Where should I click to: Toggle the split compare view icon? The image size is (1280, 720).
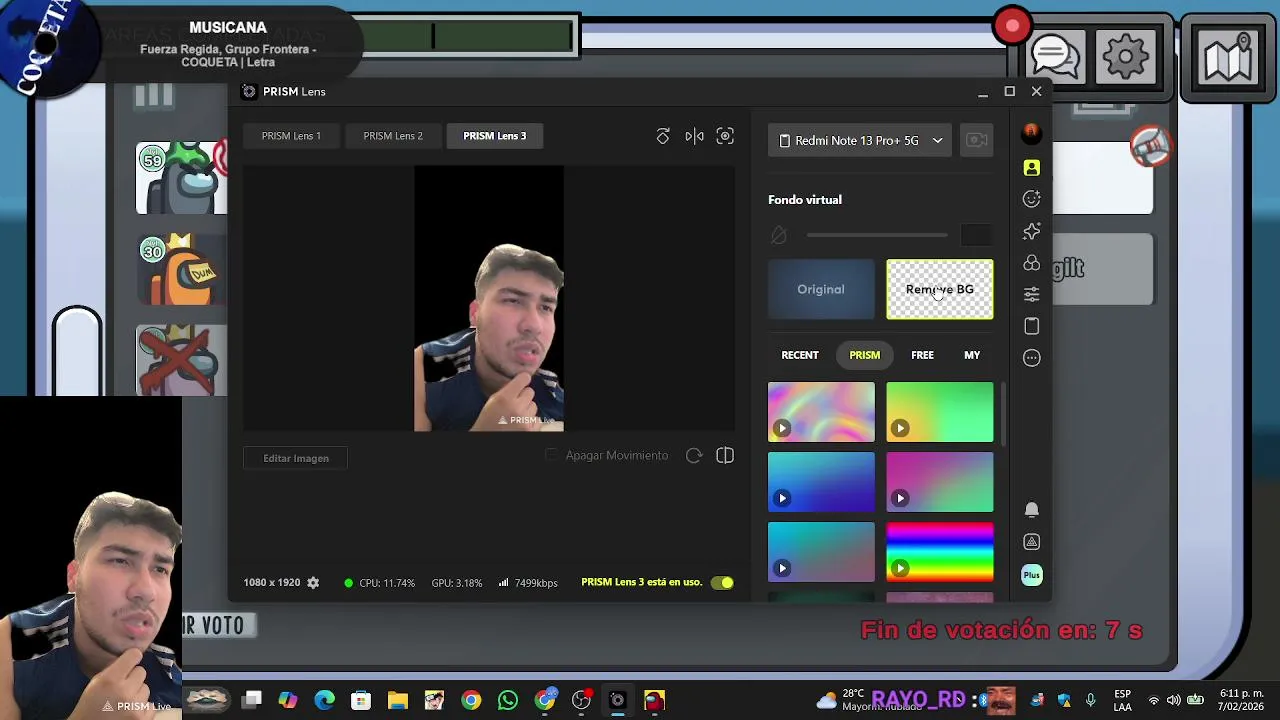coord(725,456)
